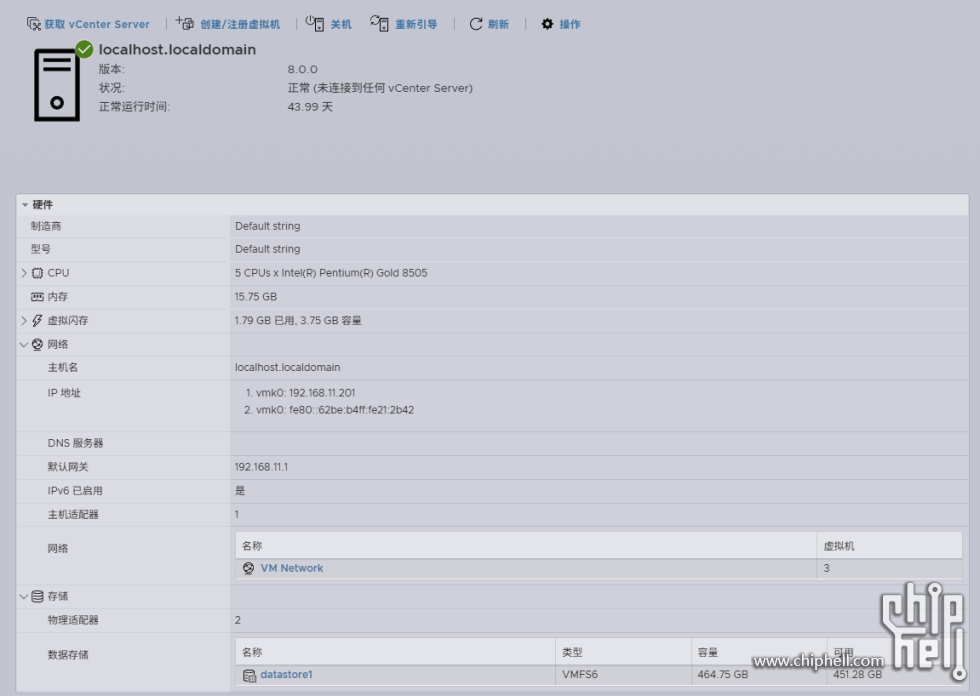The width and height of the screenshot is (980, 696).
Task: Click the hostname value in the 主机名 row
Action: [x=288, y=367]
